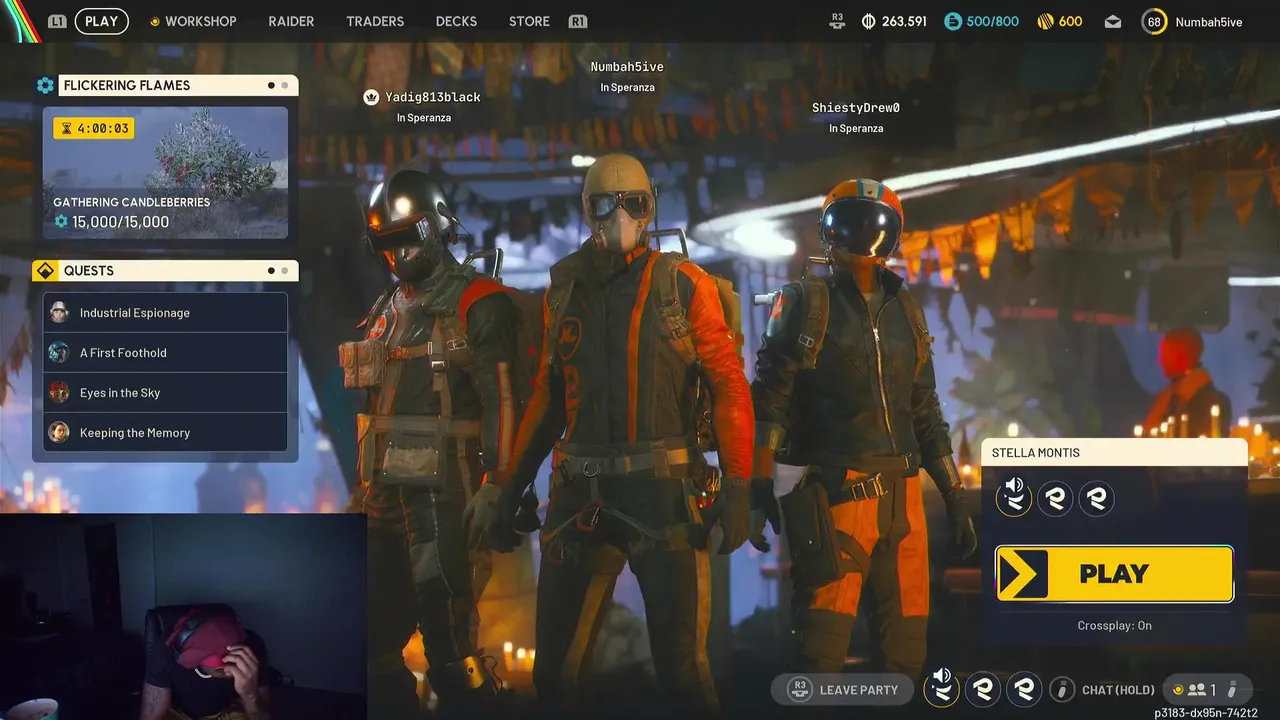Click speaking player icon in Stella Montis panel
Viewport: 1280px width, 720px height.
(1014, 497)
